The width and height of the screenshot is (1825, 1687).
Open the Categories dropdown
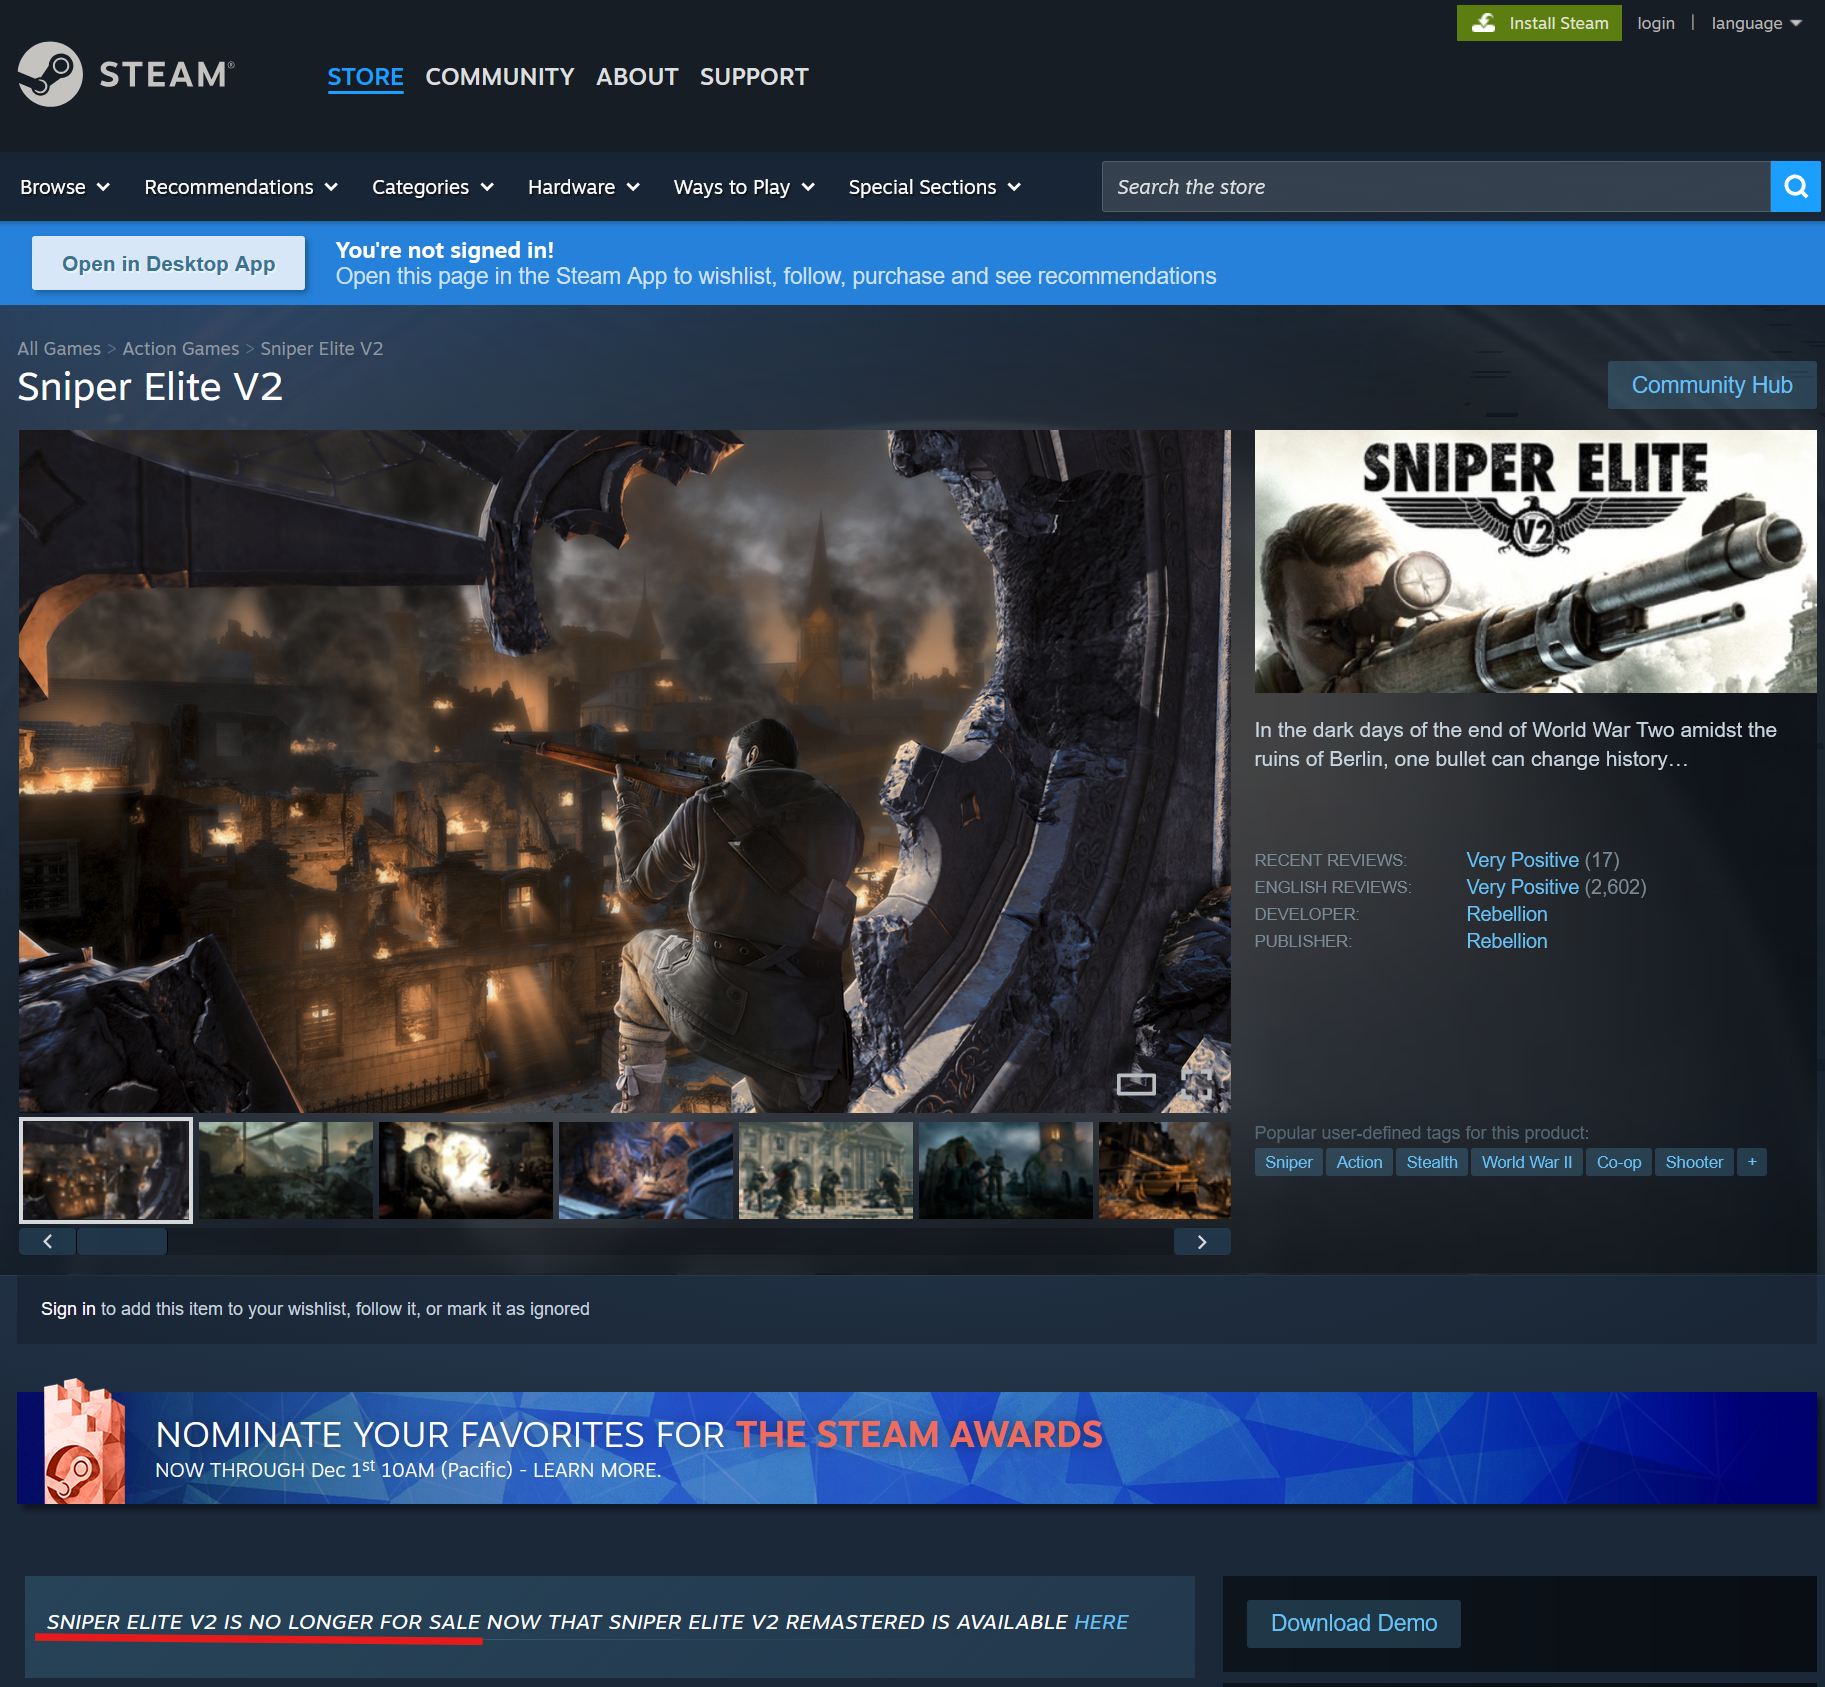click(x=432, y=187)
